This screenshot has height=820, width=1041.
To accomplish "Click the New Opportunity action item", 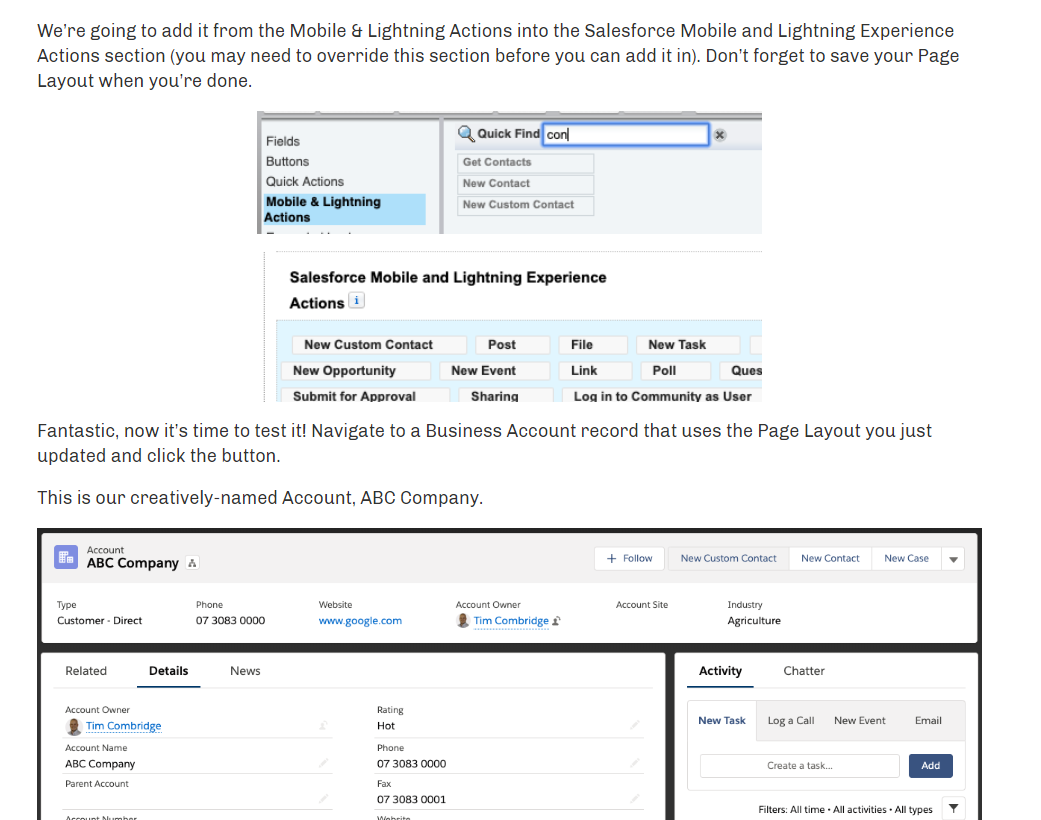I will pos(356,370).
